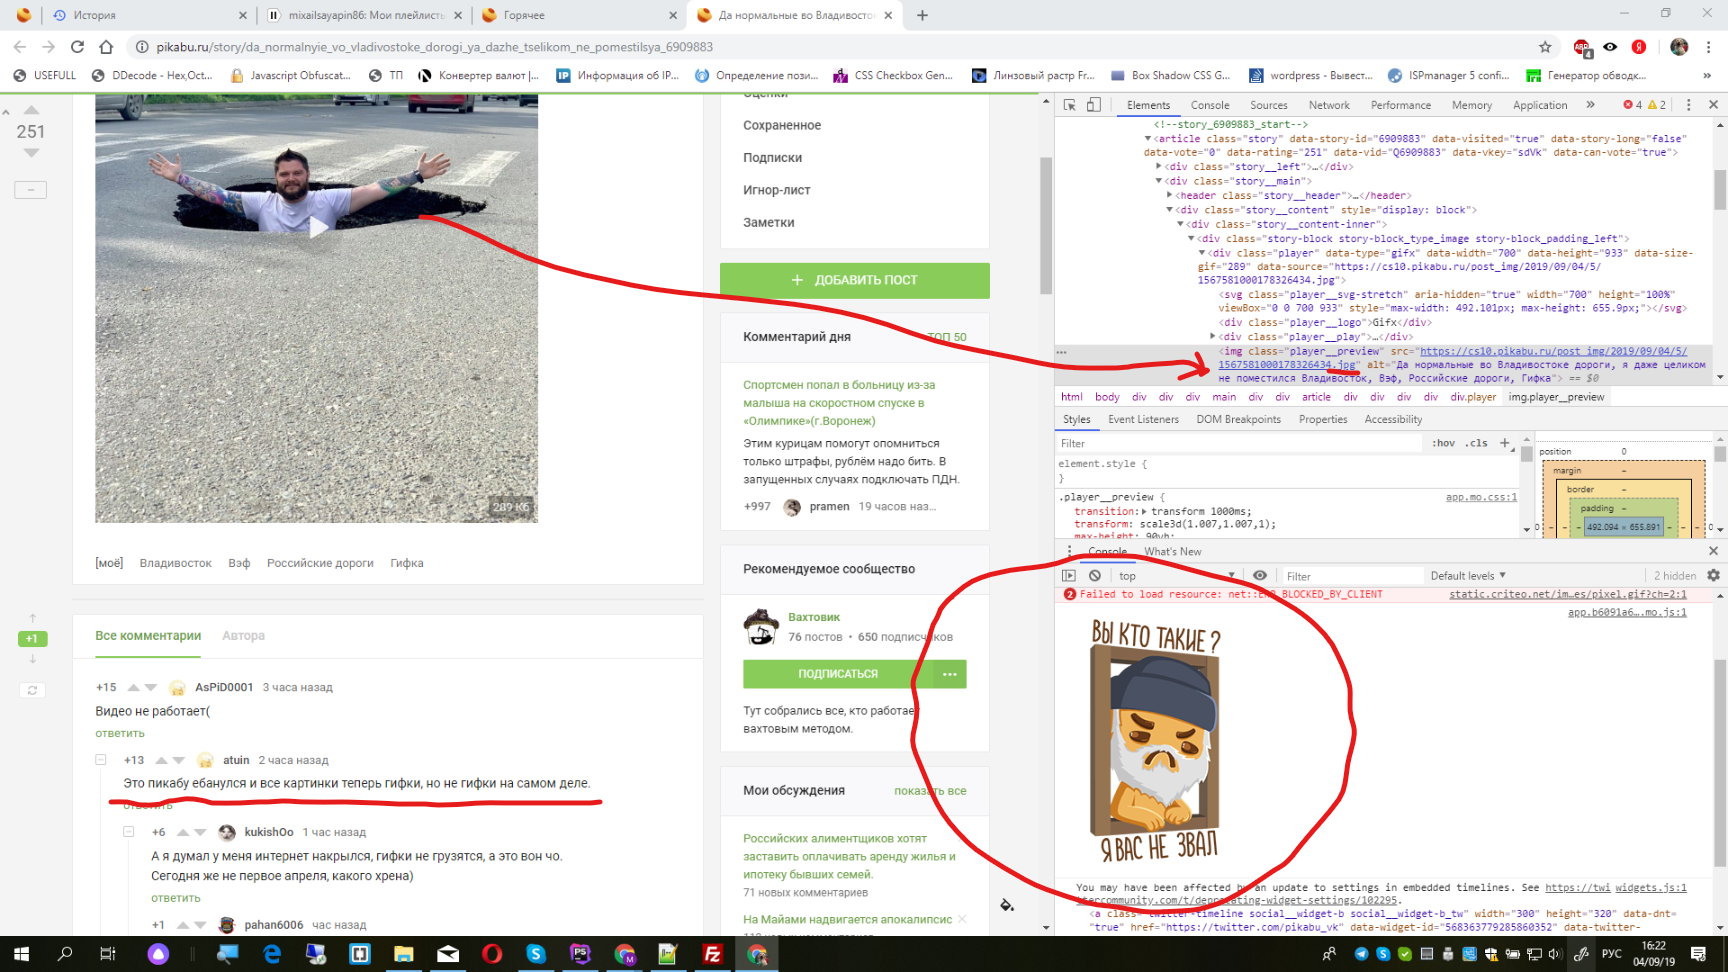1728x972 pixels.
Task: Switch to the What's New drawer tab
Action: click(x=1172, y=551)
